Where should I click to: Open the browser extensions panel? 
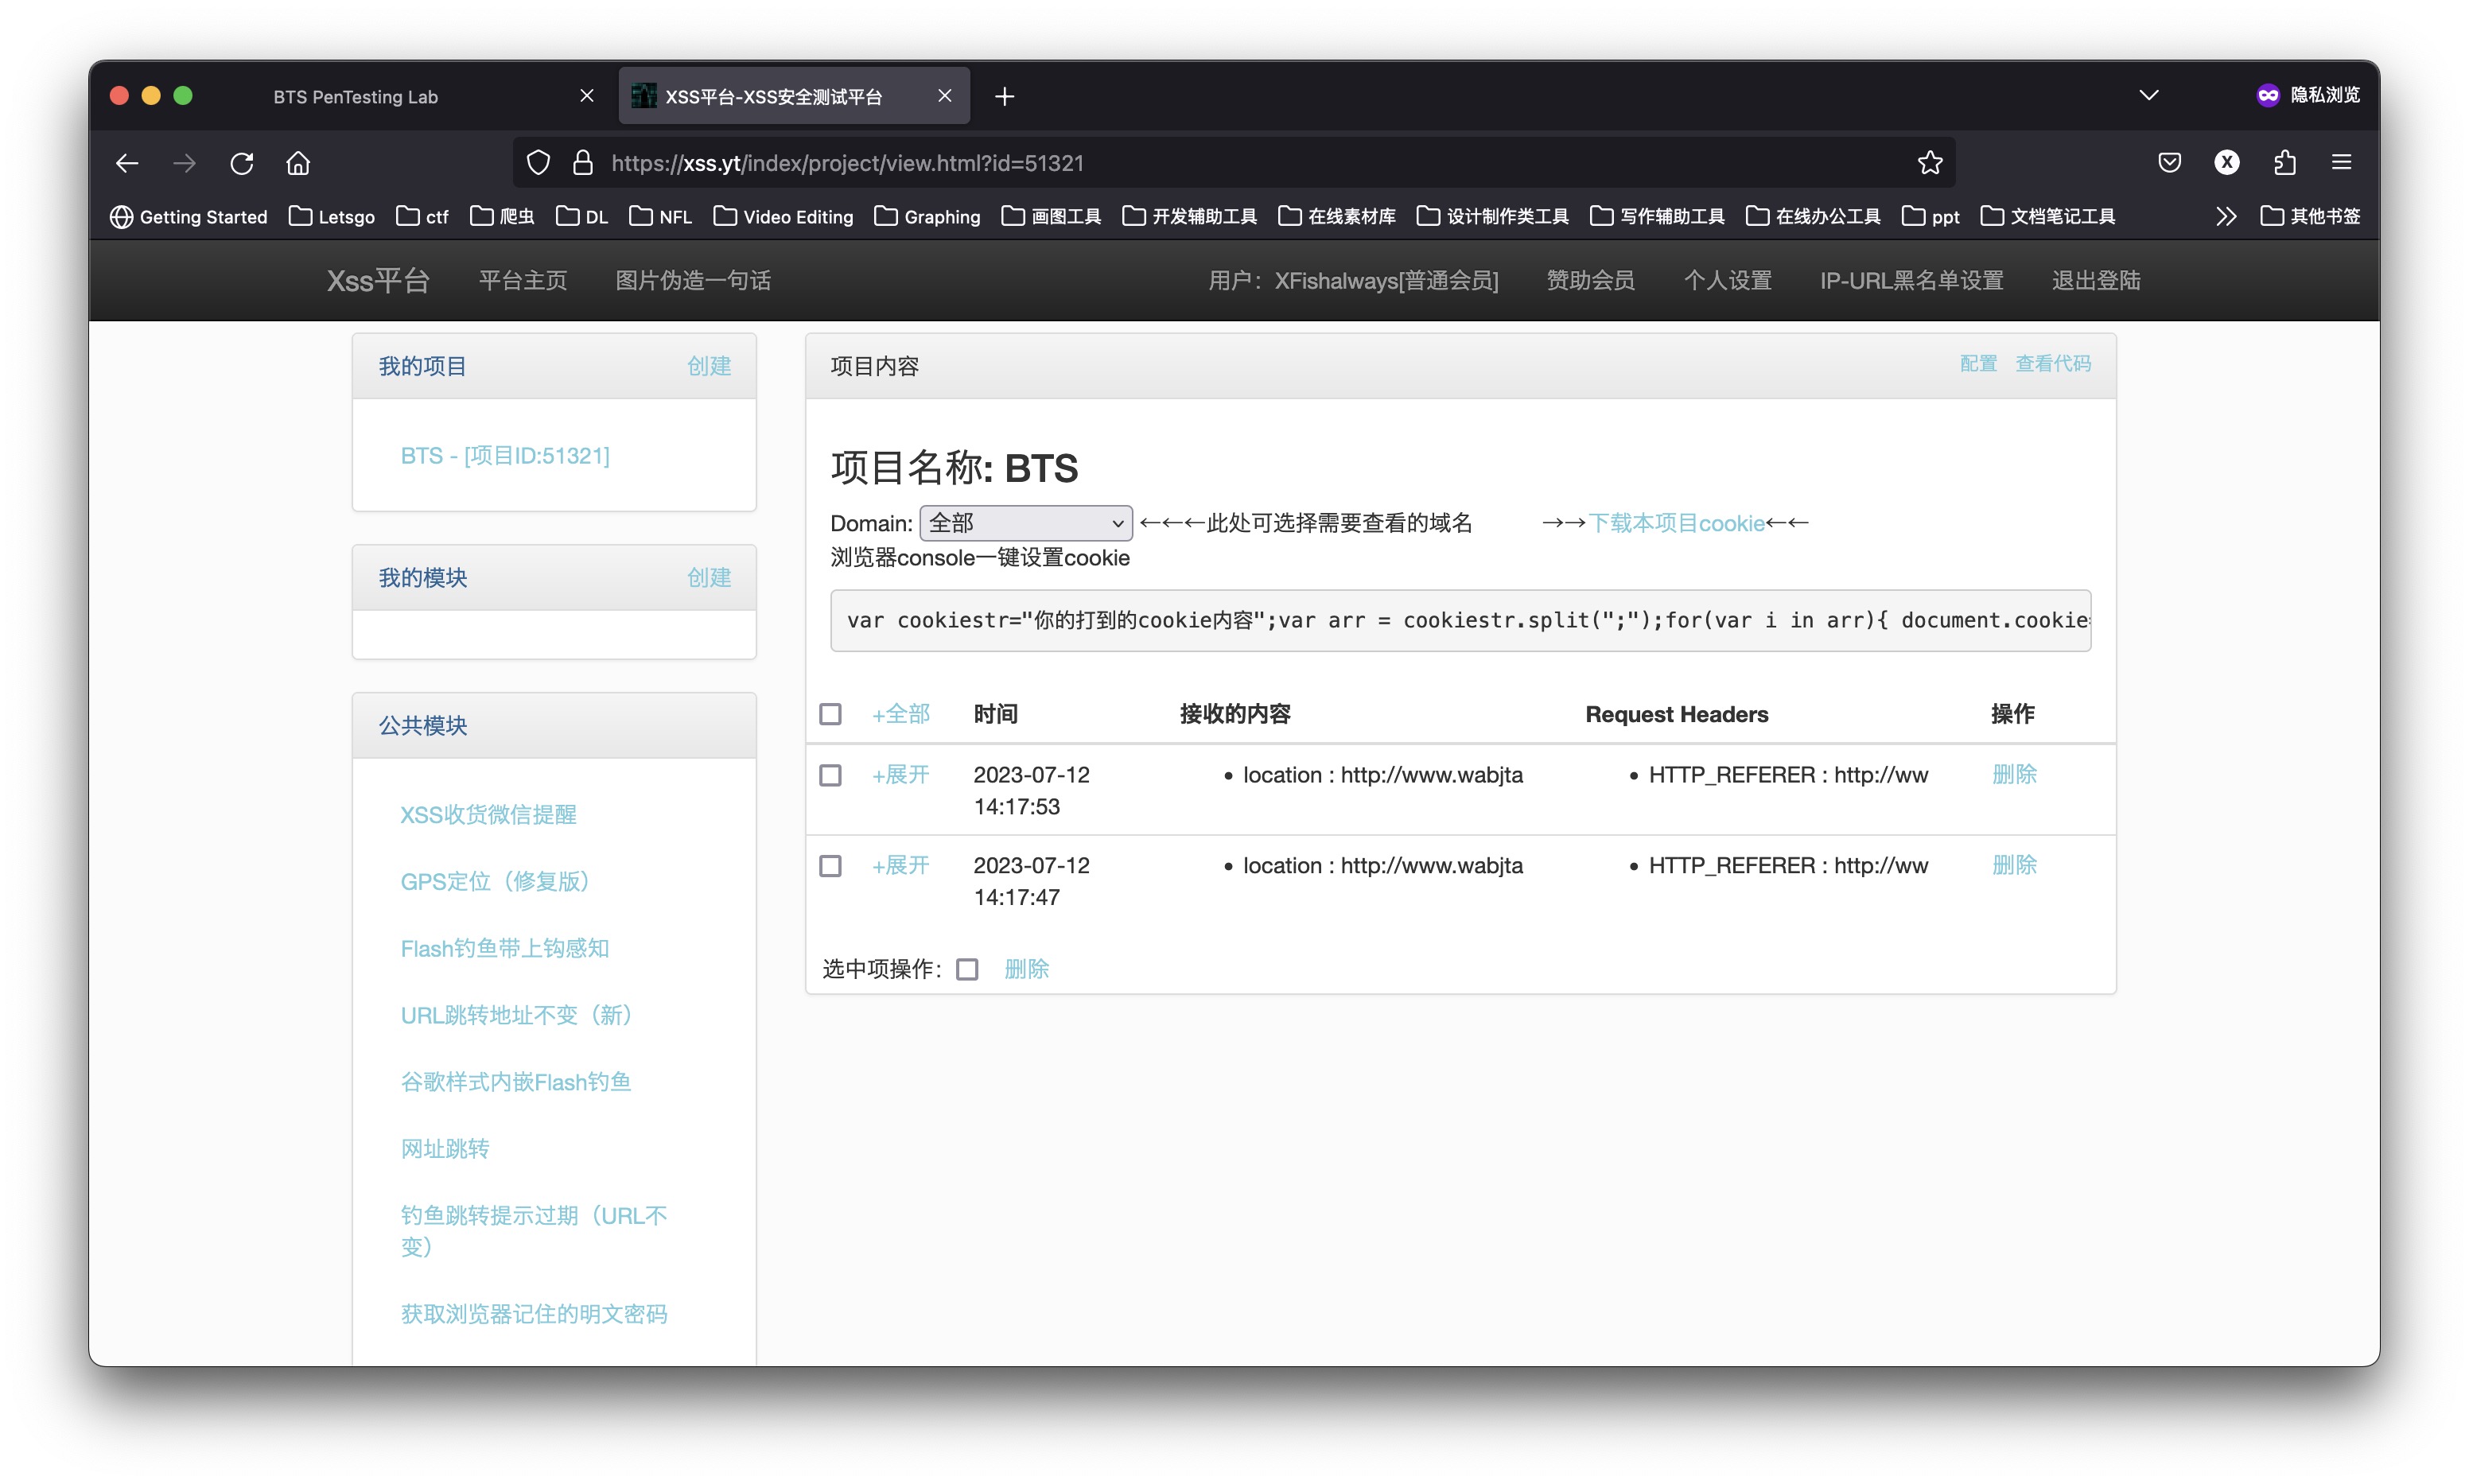(x=2284, y=162)
